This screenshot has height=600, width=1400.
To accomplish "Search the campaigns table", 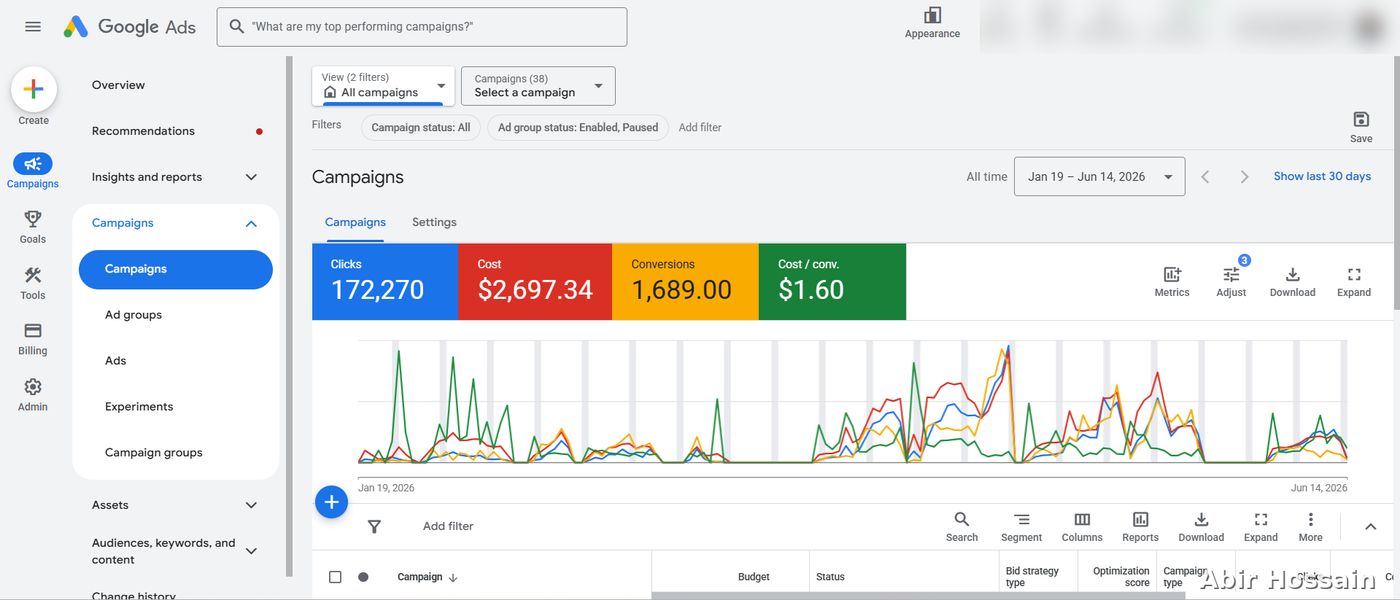I will click(962, 527).
